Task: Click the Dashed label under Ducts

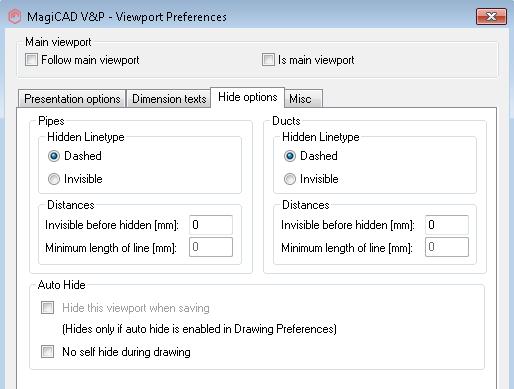Action: [x=319, y=156]
